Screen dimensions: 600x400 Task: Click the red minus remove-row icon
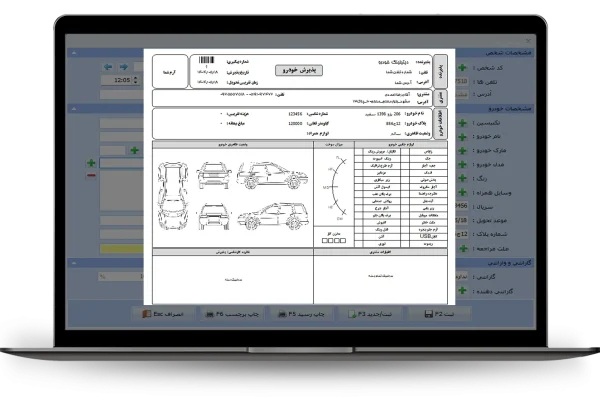[91, 176]
